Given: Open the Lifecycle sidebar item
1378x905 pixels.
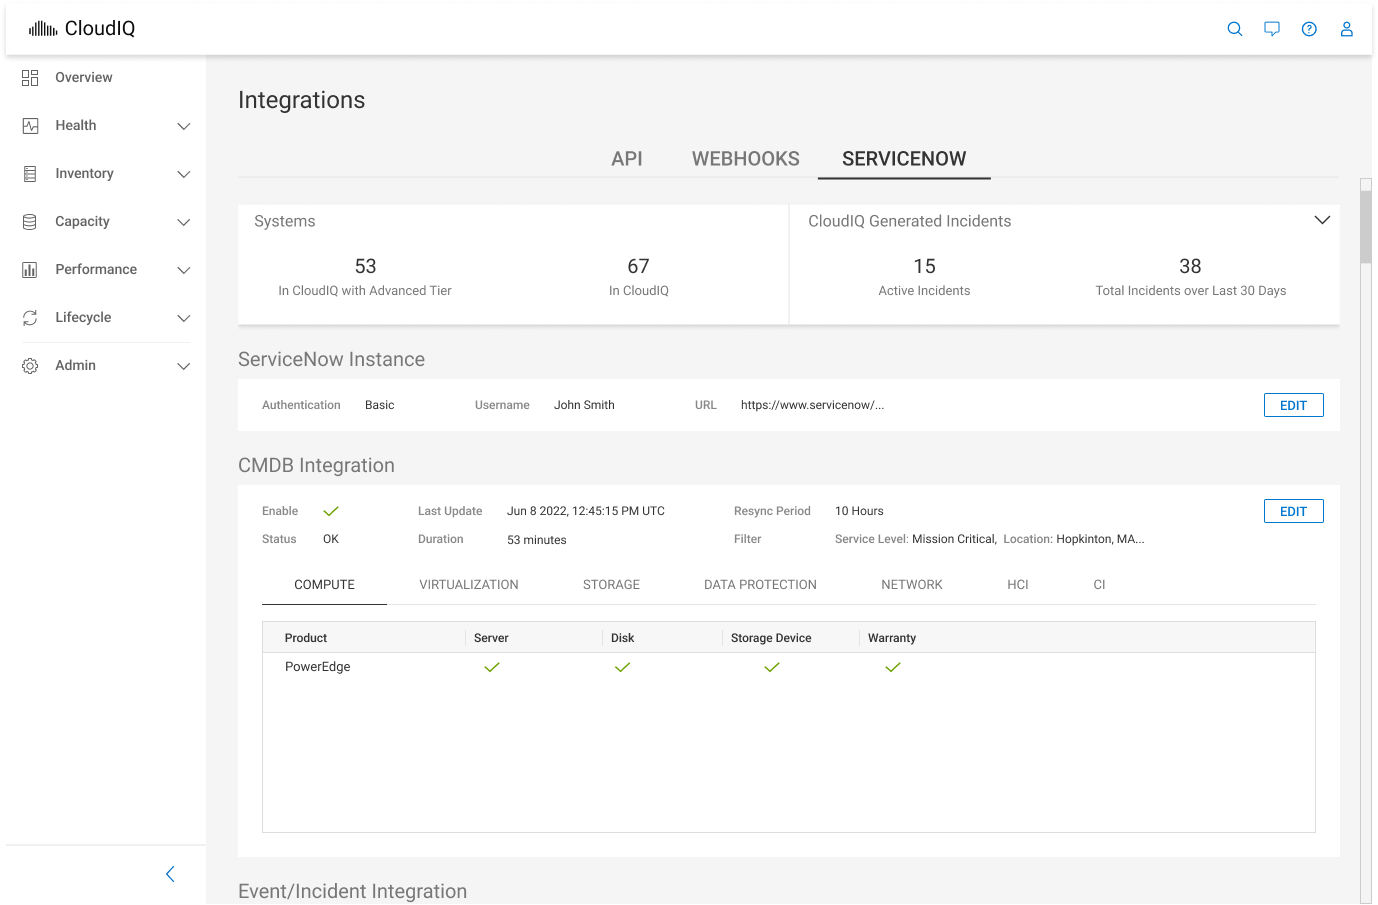Looking at the screenshot, I should [83, 318].
